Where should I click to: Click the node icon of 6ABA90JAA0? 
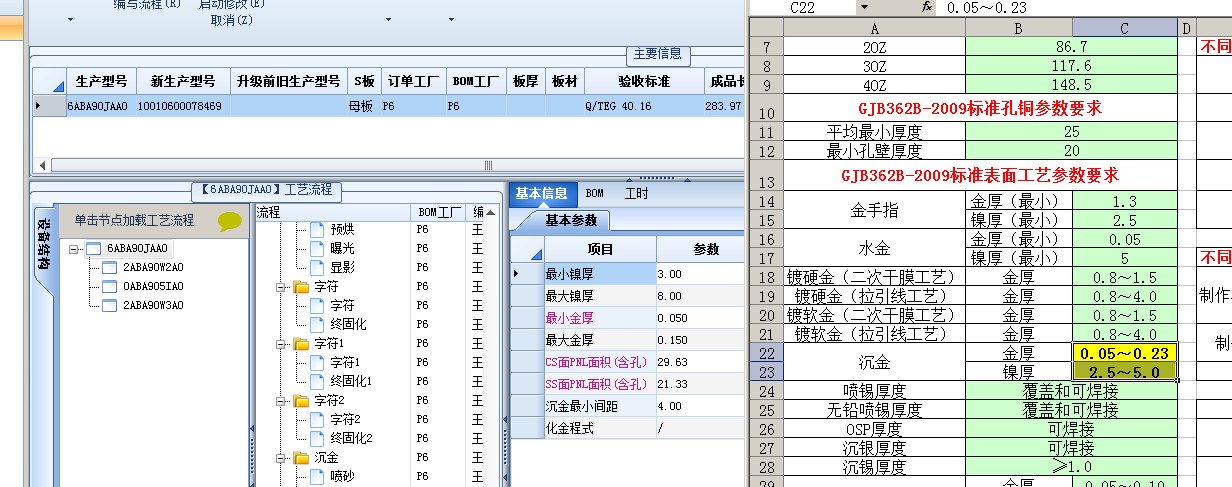click(x=93, y=248)
